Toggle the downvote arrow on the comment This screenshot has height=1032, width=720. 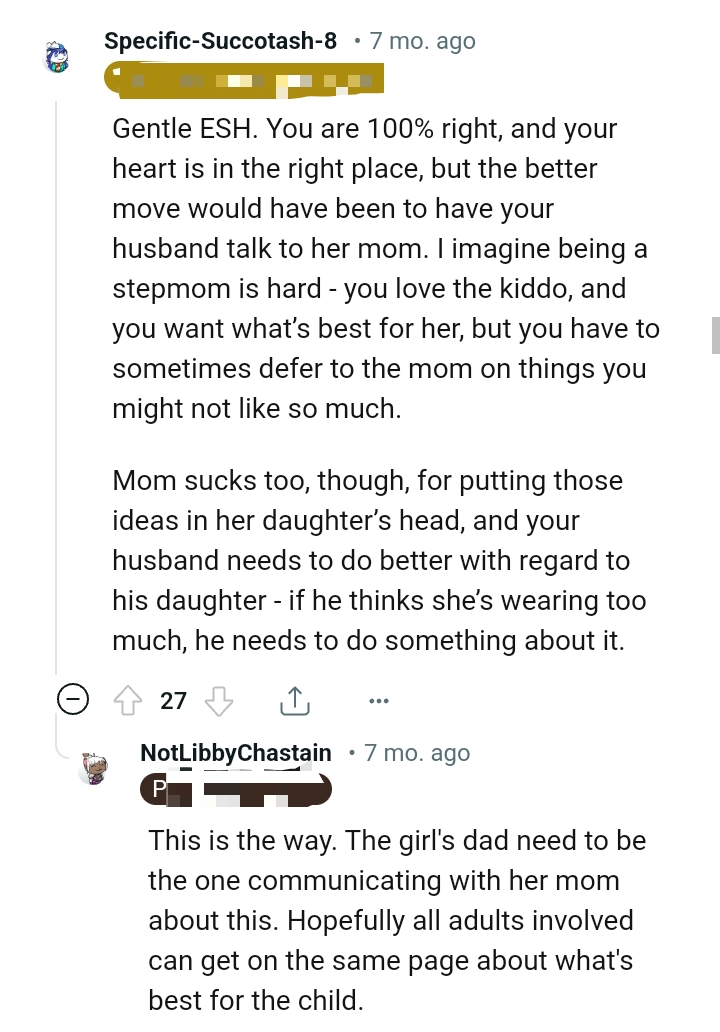coord(220,701)
